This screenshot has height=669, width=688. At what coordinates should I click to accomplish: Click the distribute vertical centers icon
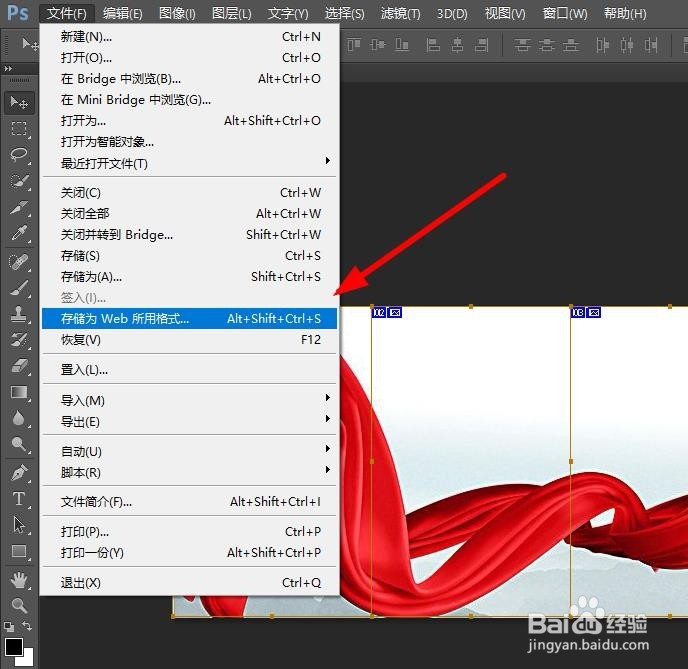point(546,45)
